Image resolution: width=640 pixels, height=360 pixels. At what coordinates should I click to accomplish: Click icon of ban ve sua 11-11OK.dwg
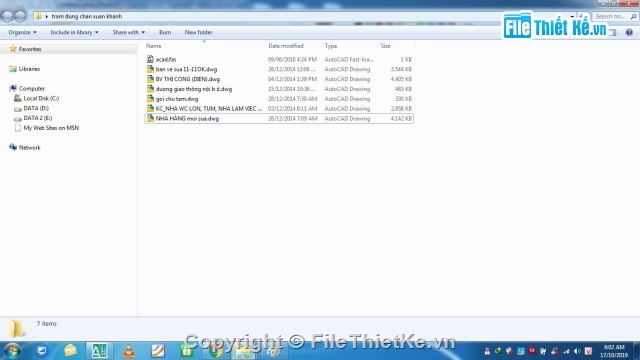150,69
